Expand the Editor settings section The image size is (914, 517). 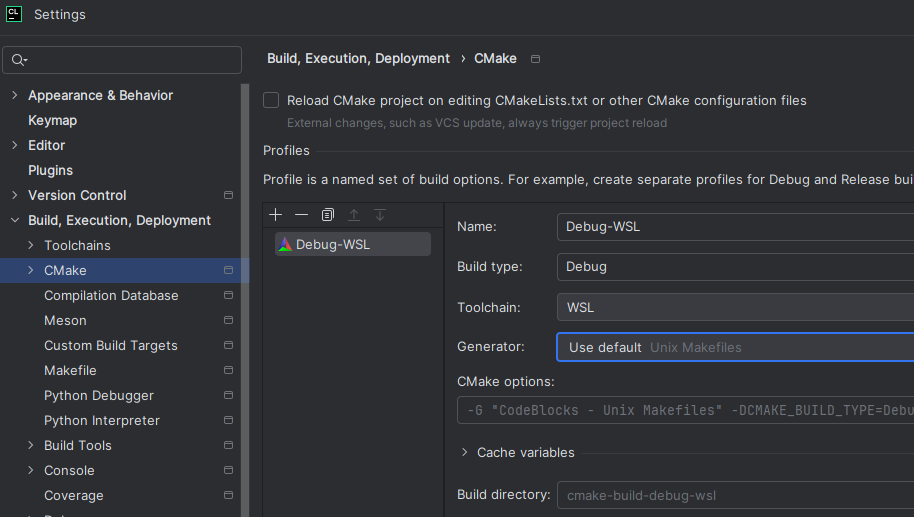(x=15, y=145)
